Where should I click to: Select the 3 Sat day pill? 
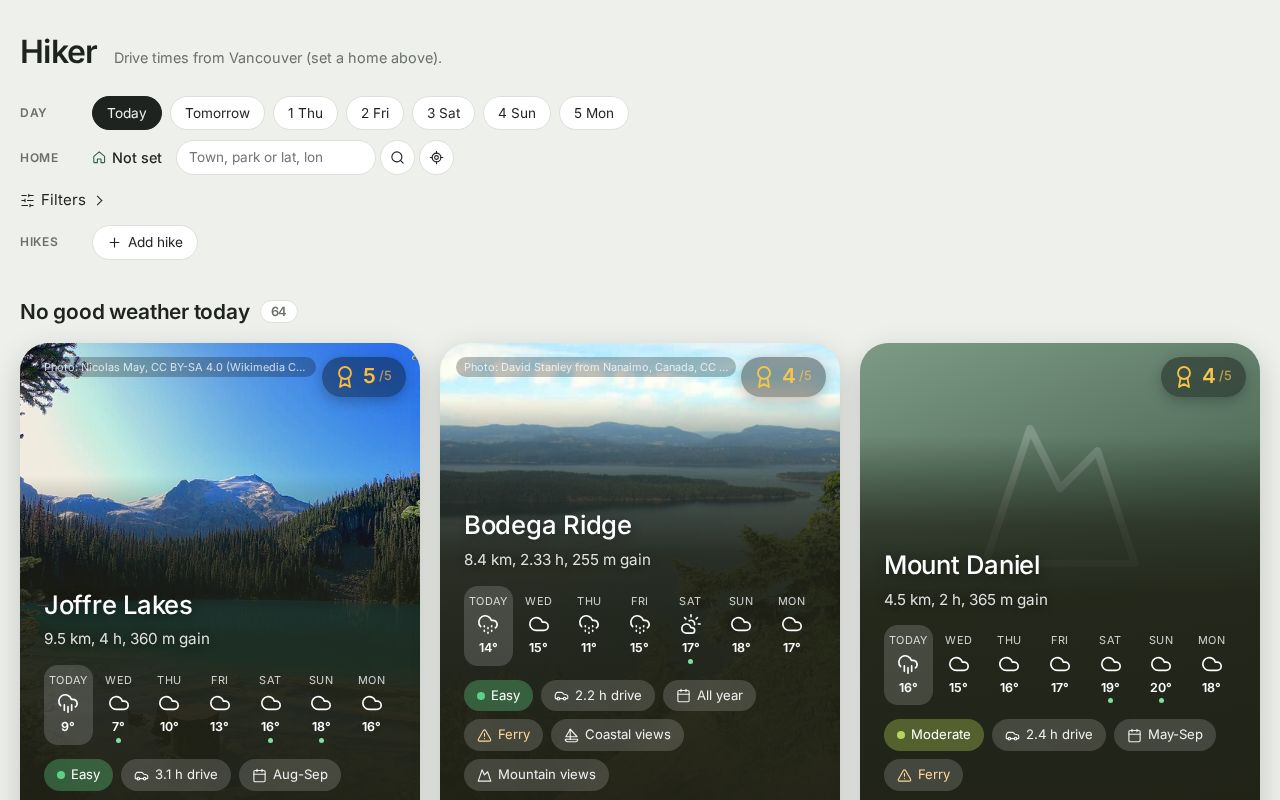click(x=444, y=113)
